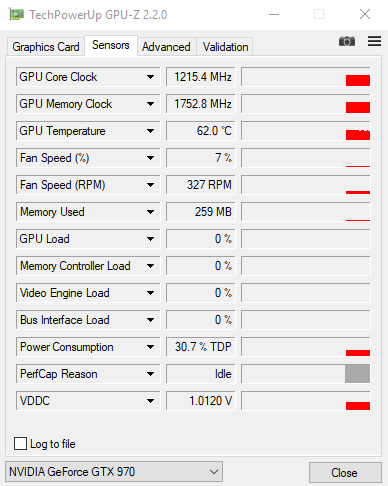Expand the PerfCap Reason dropdown arrow

(150, 374)
